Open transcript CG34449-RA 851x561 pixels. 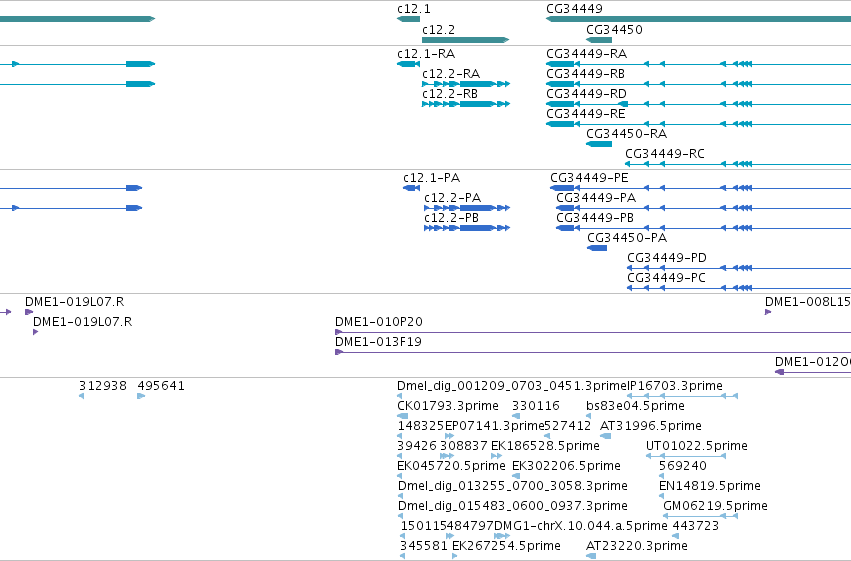586,54
